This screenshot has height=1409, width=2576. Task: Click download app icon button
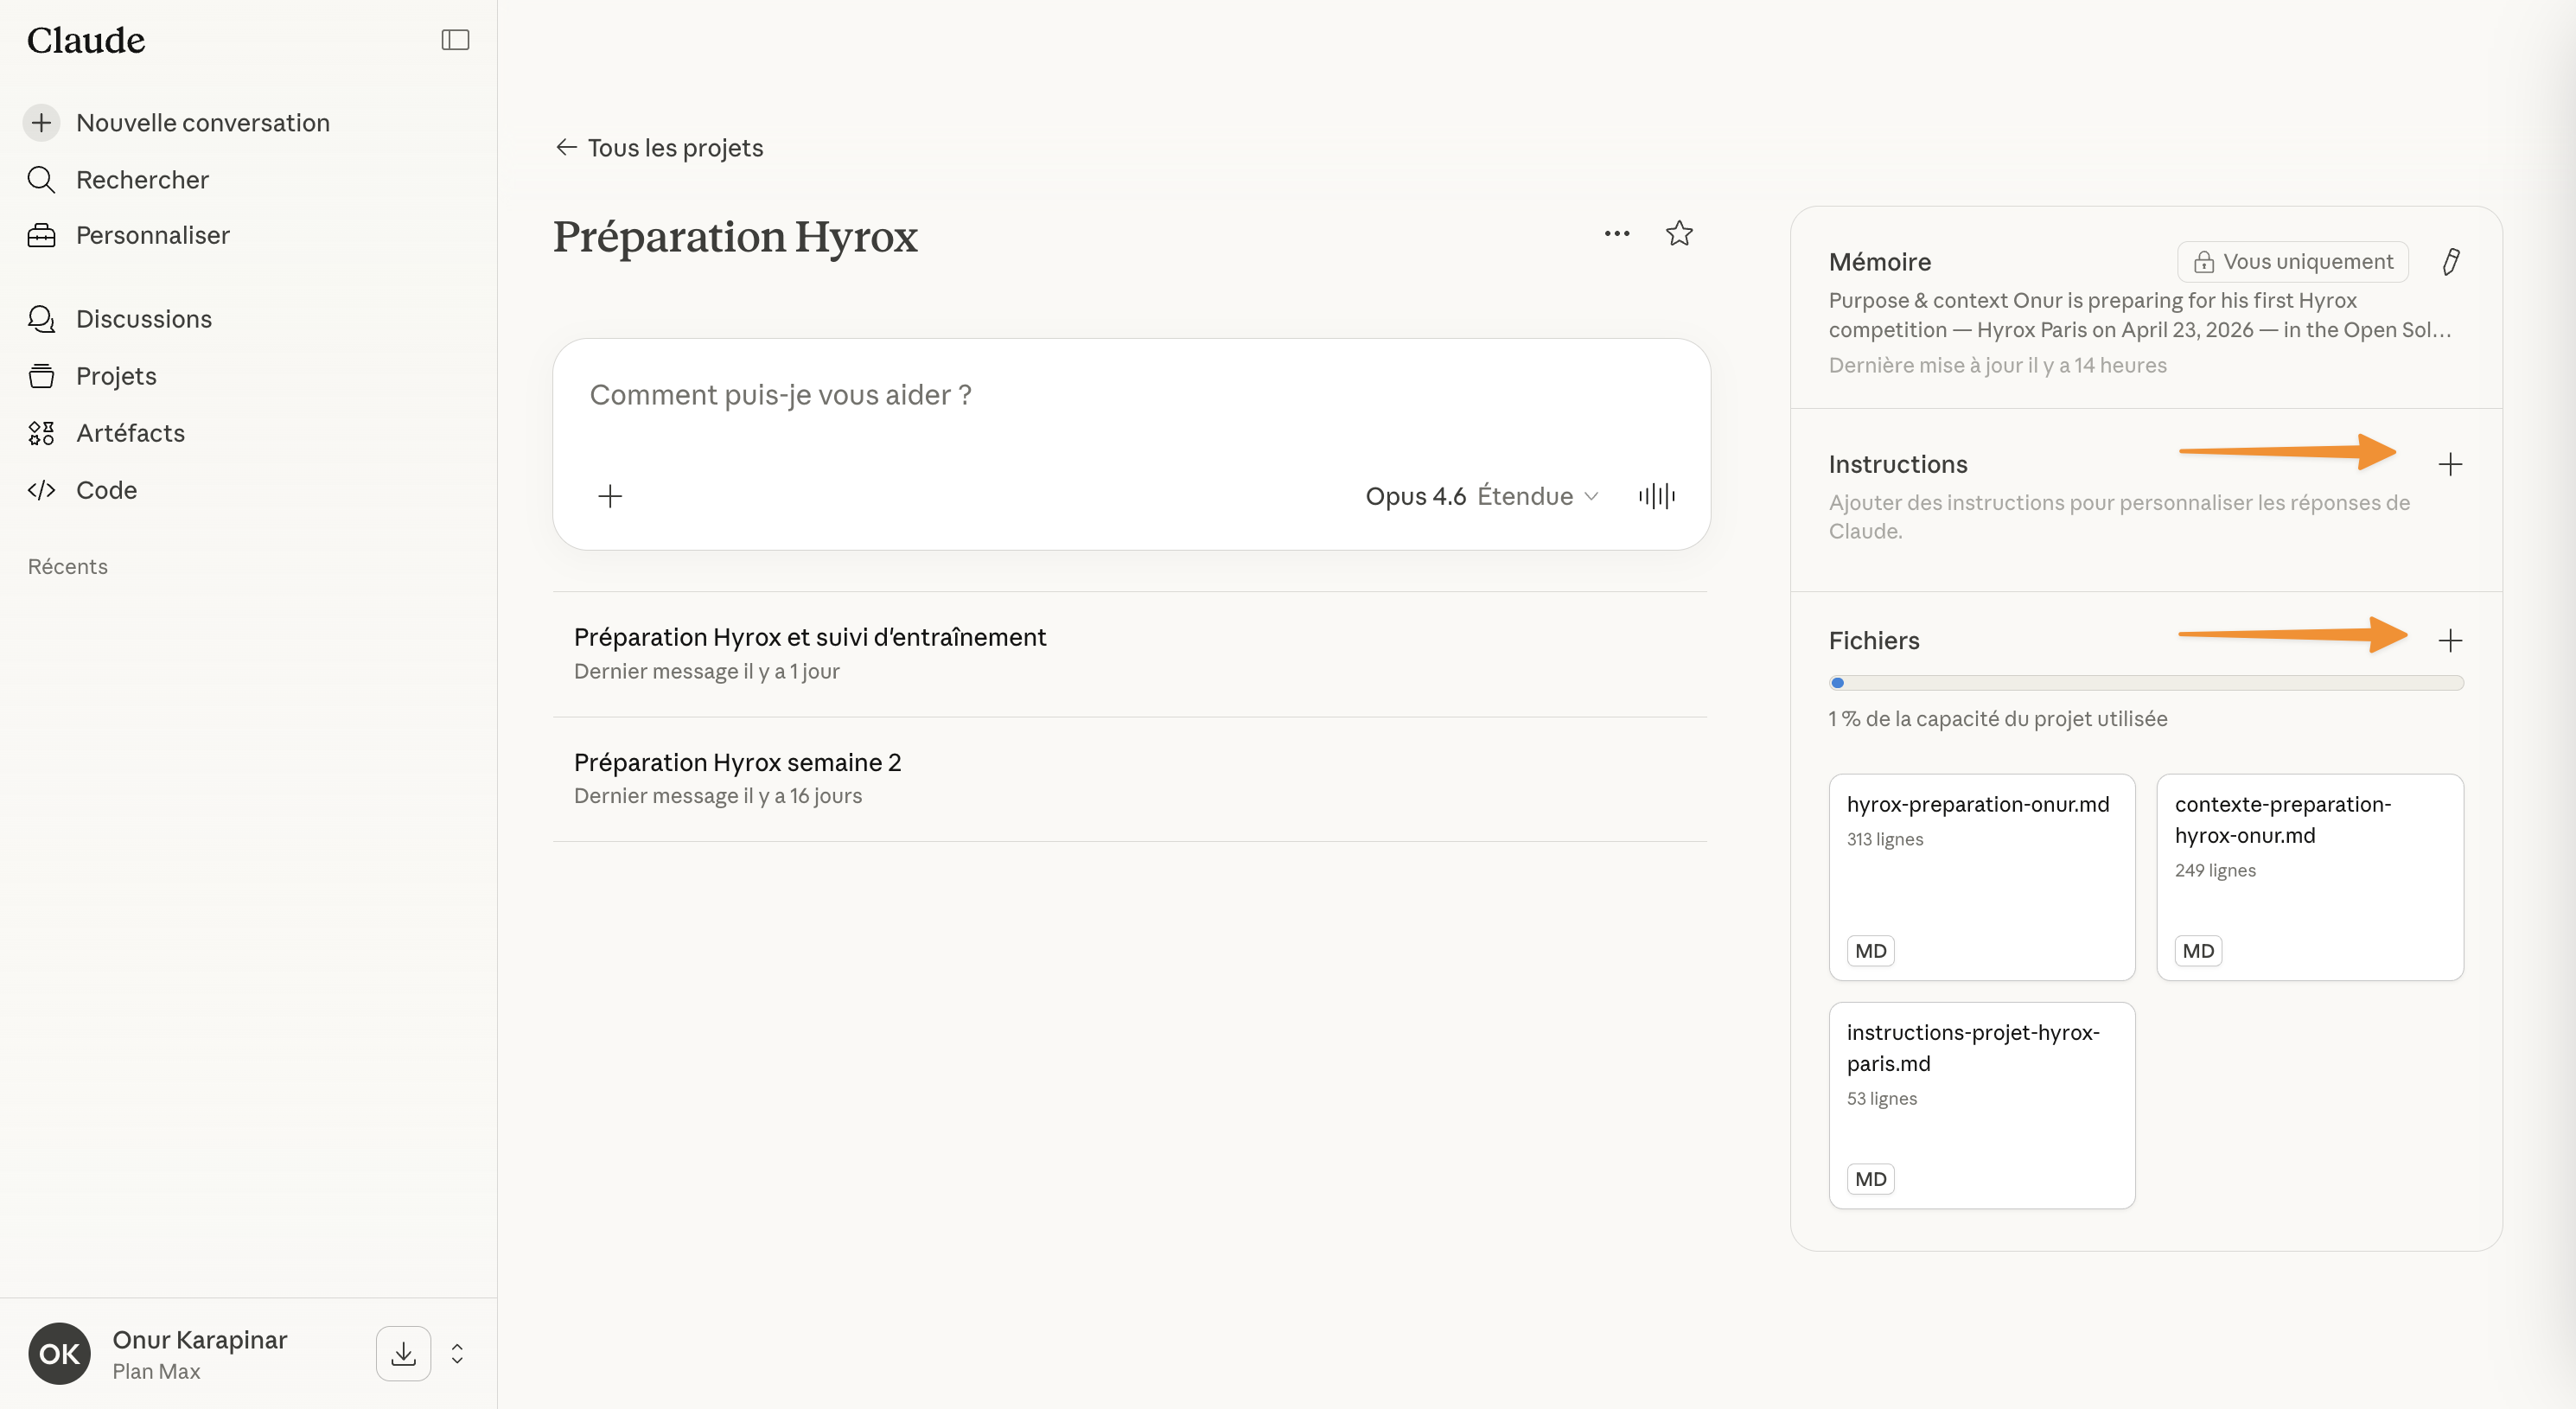coord(403,1353)
